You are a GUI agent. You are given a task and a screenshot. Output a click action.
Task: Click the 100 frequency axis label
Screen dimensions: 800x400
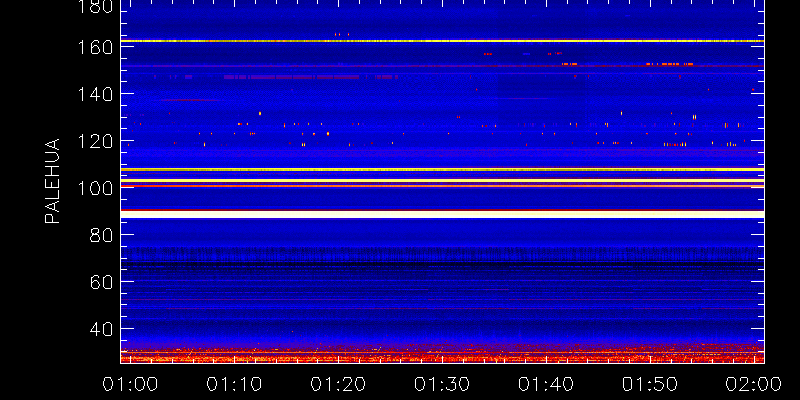click(x=96, y=188)
